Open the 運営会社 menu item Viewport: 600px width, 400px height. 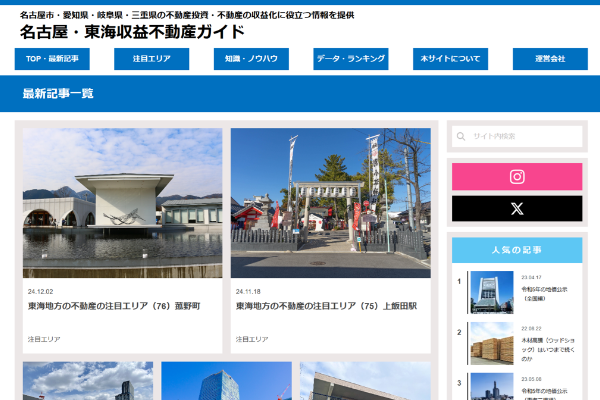tap(549, 59)
